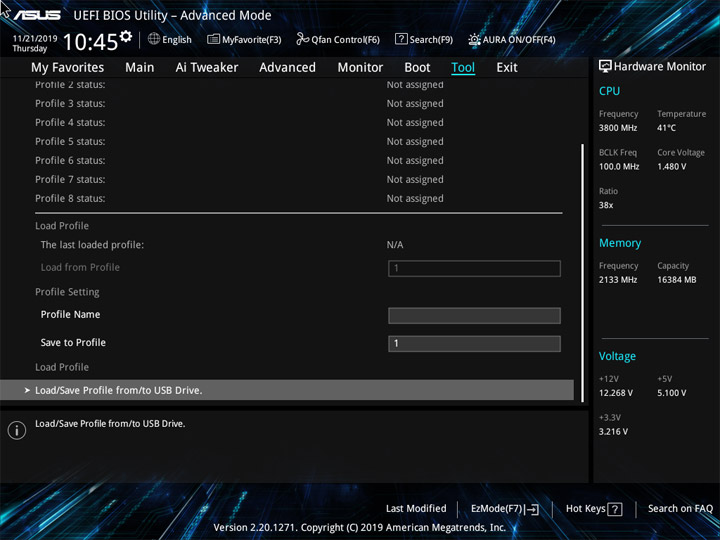
Task: Click the language globe icon
Action: [154, 39]
